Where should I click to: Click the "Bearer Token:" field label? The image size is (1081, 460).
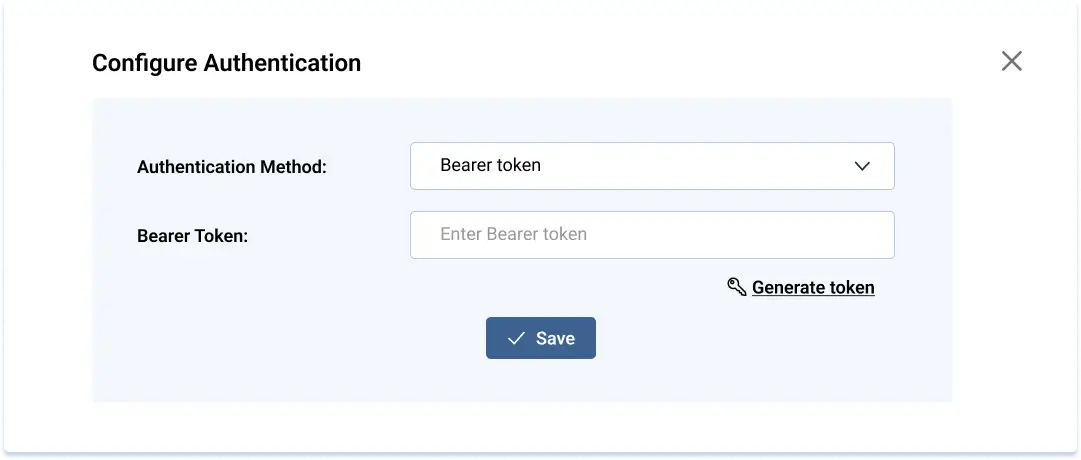(x=192, y=236)
